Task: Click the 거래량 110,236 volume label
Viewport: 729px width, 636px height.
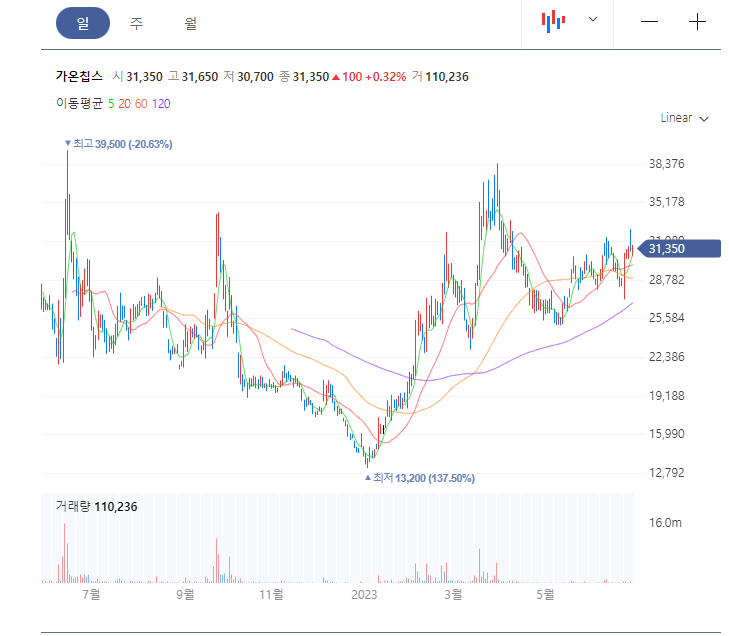Action: (x=96, y=506)
